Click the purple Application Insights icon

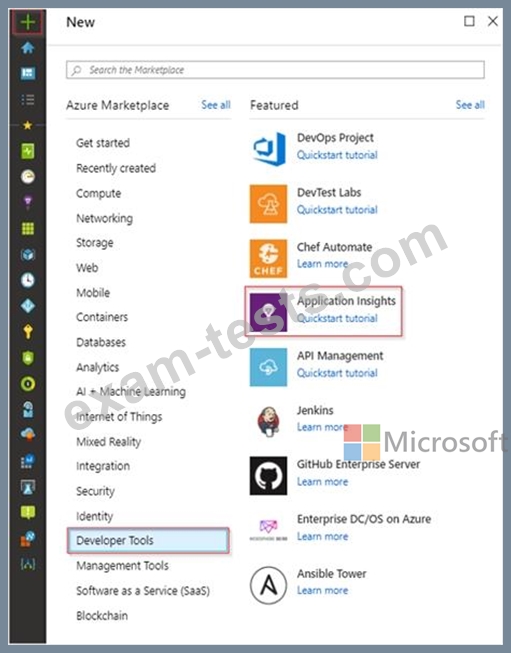269,313
